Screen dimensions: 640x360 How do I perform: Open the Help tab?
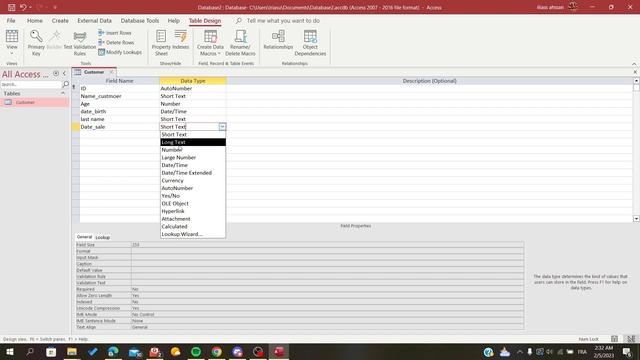(x=173, y=20)
